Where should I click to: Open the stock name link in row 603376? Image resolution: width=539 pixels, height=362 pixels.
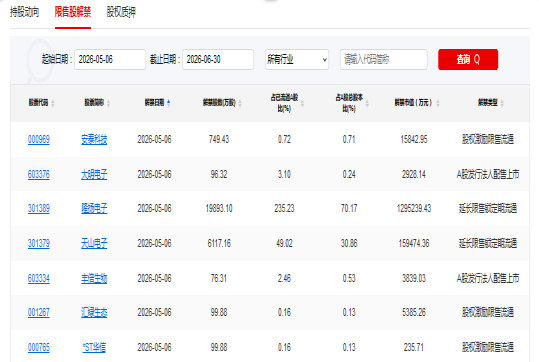pos(94,175)
